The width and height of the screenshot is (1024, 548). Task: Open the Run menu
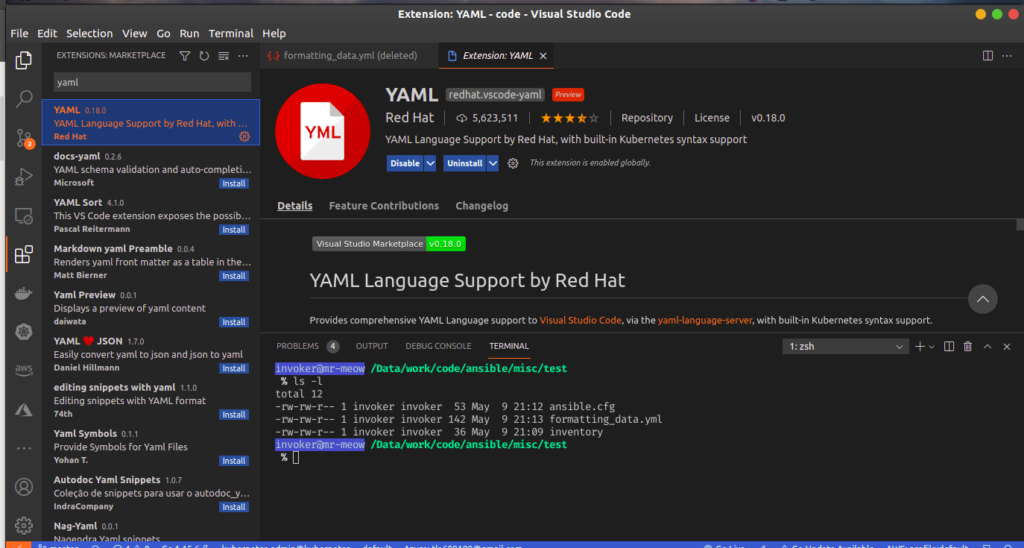pyautogui.click(x=189, y=33)
